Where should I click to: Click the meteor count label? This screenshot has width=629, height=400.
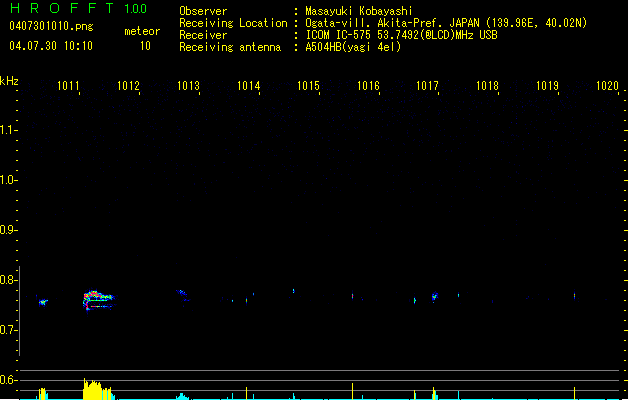tap(142, 31)
